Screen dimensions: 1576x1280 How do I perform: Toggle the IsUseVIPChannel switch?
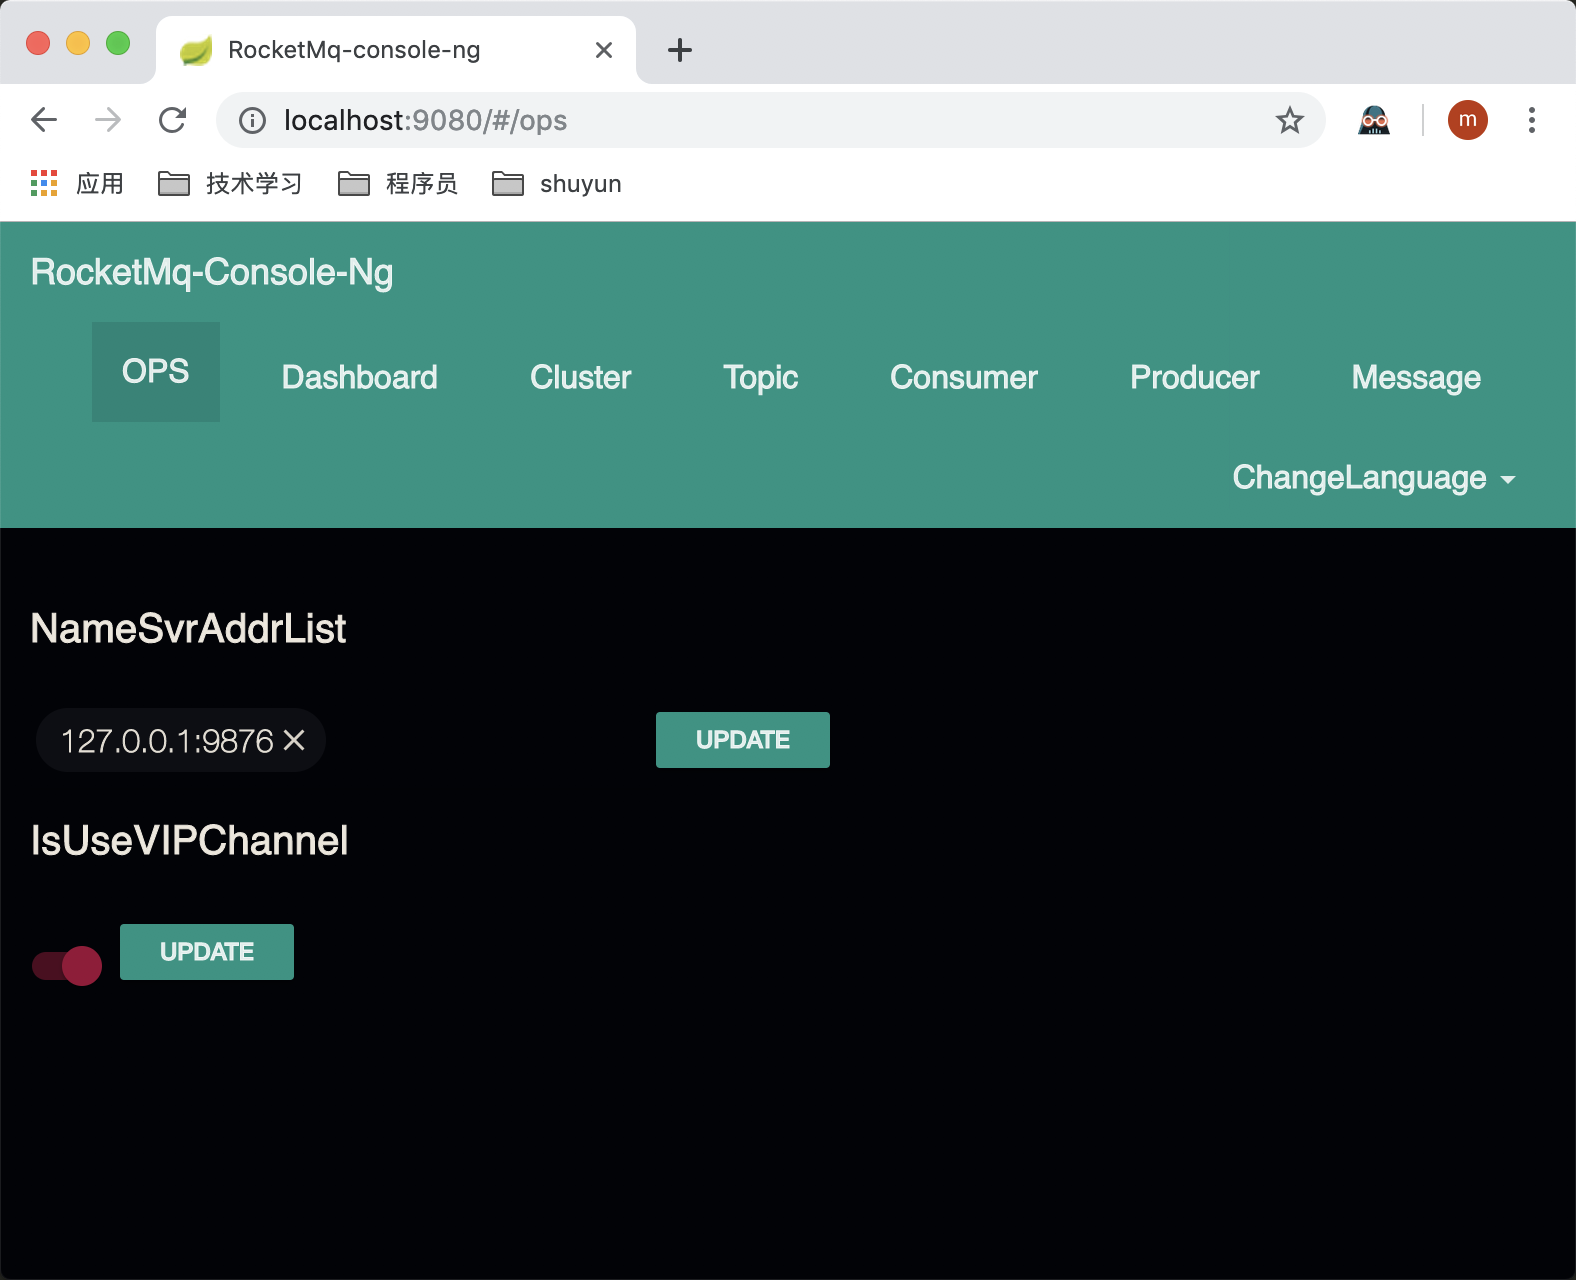67,966
